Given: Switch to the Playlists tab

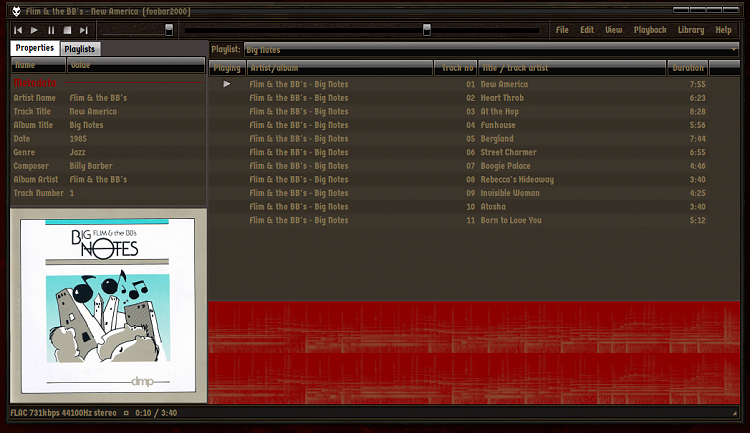Looking at the screenshot, I should (x=80, y=49).
